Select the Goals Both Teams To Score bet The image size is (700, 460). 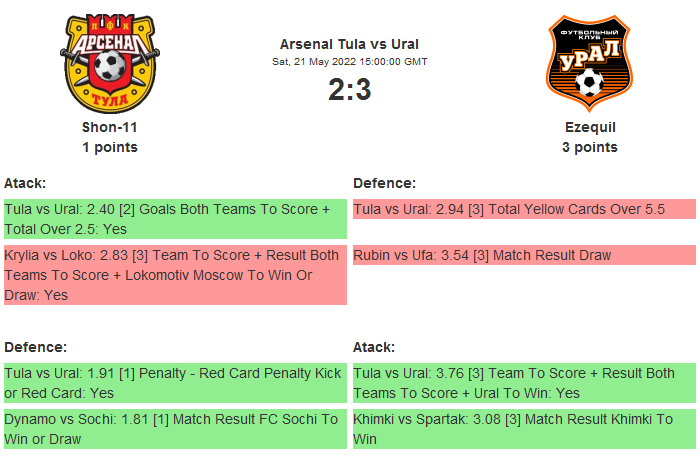coord(175,218)
